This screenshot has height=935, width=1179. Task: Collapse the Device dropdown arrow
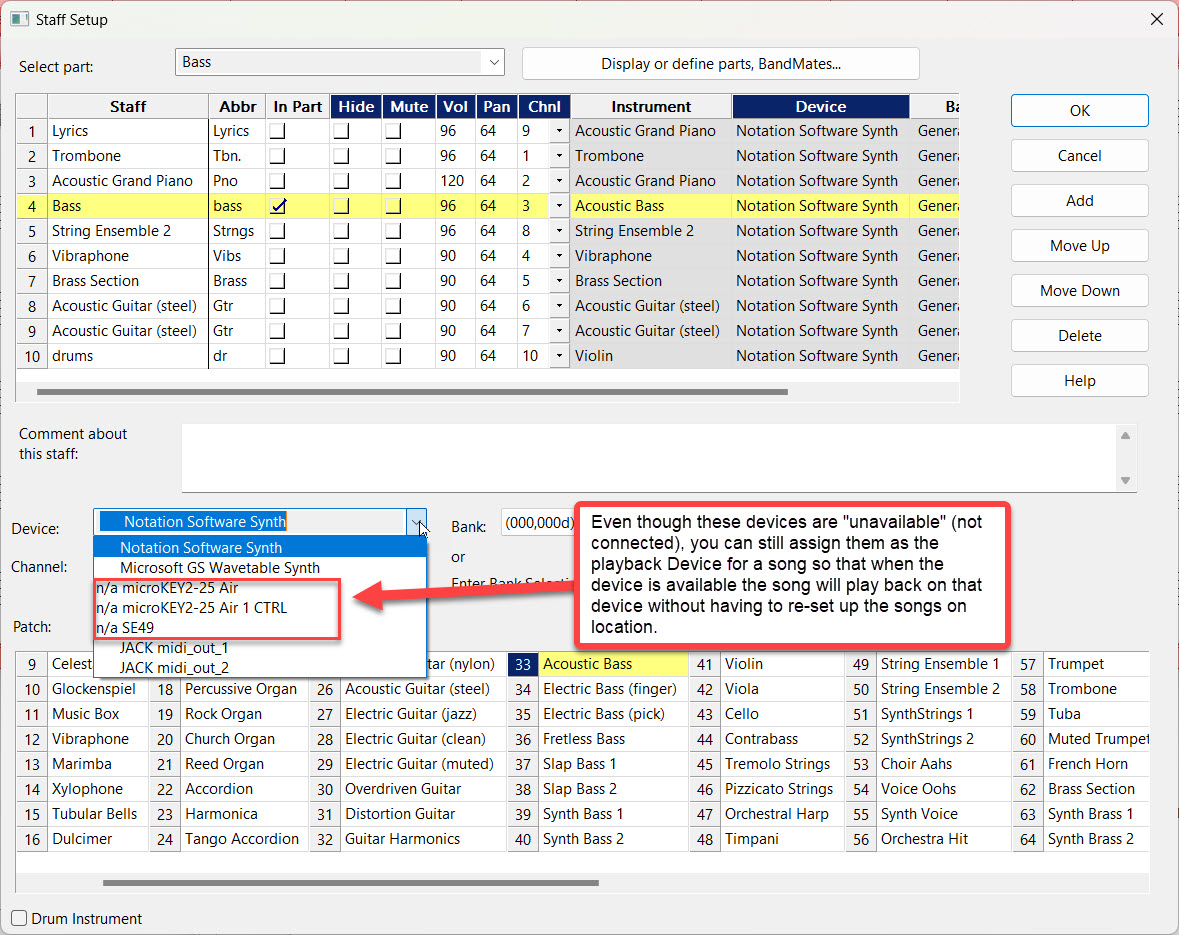(416, 522)
